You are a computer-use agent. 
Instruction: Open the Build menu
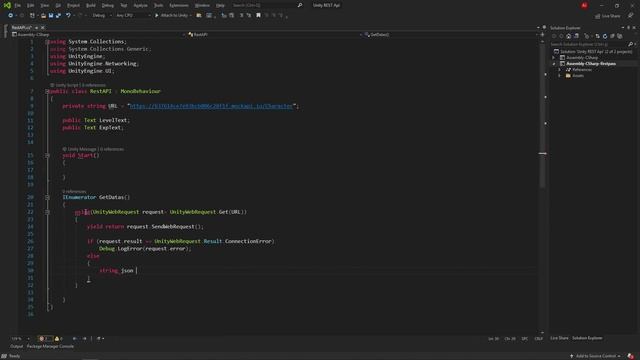point(91,5)
